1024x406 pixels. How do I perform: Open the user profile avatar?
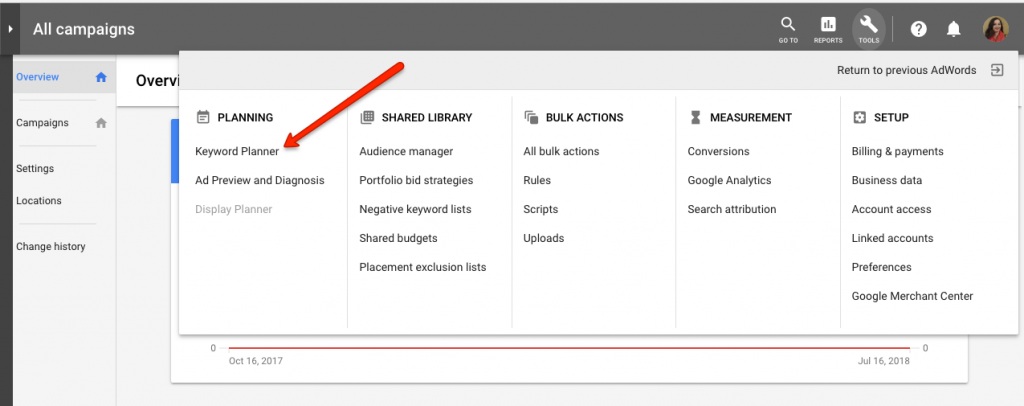point(996,29)
